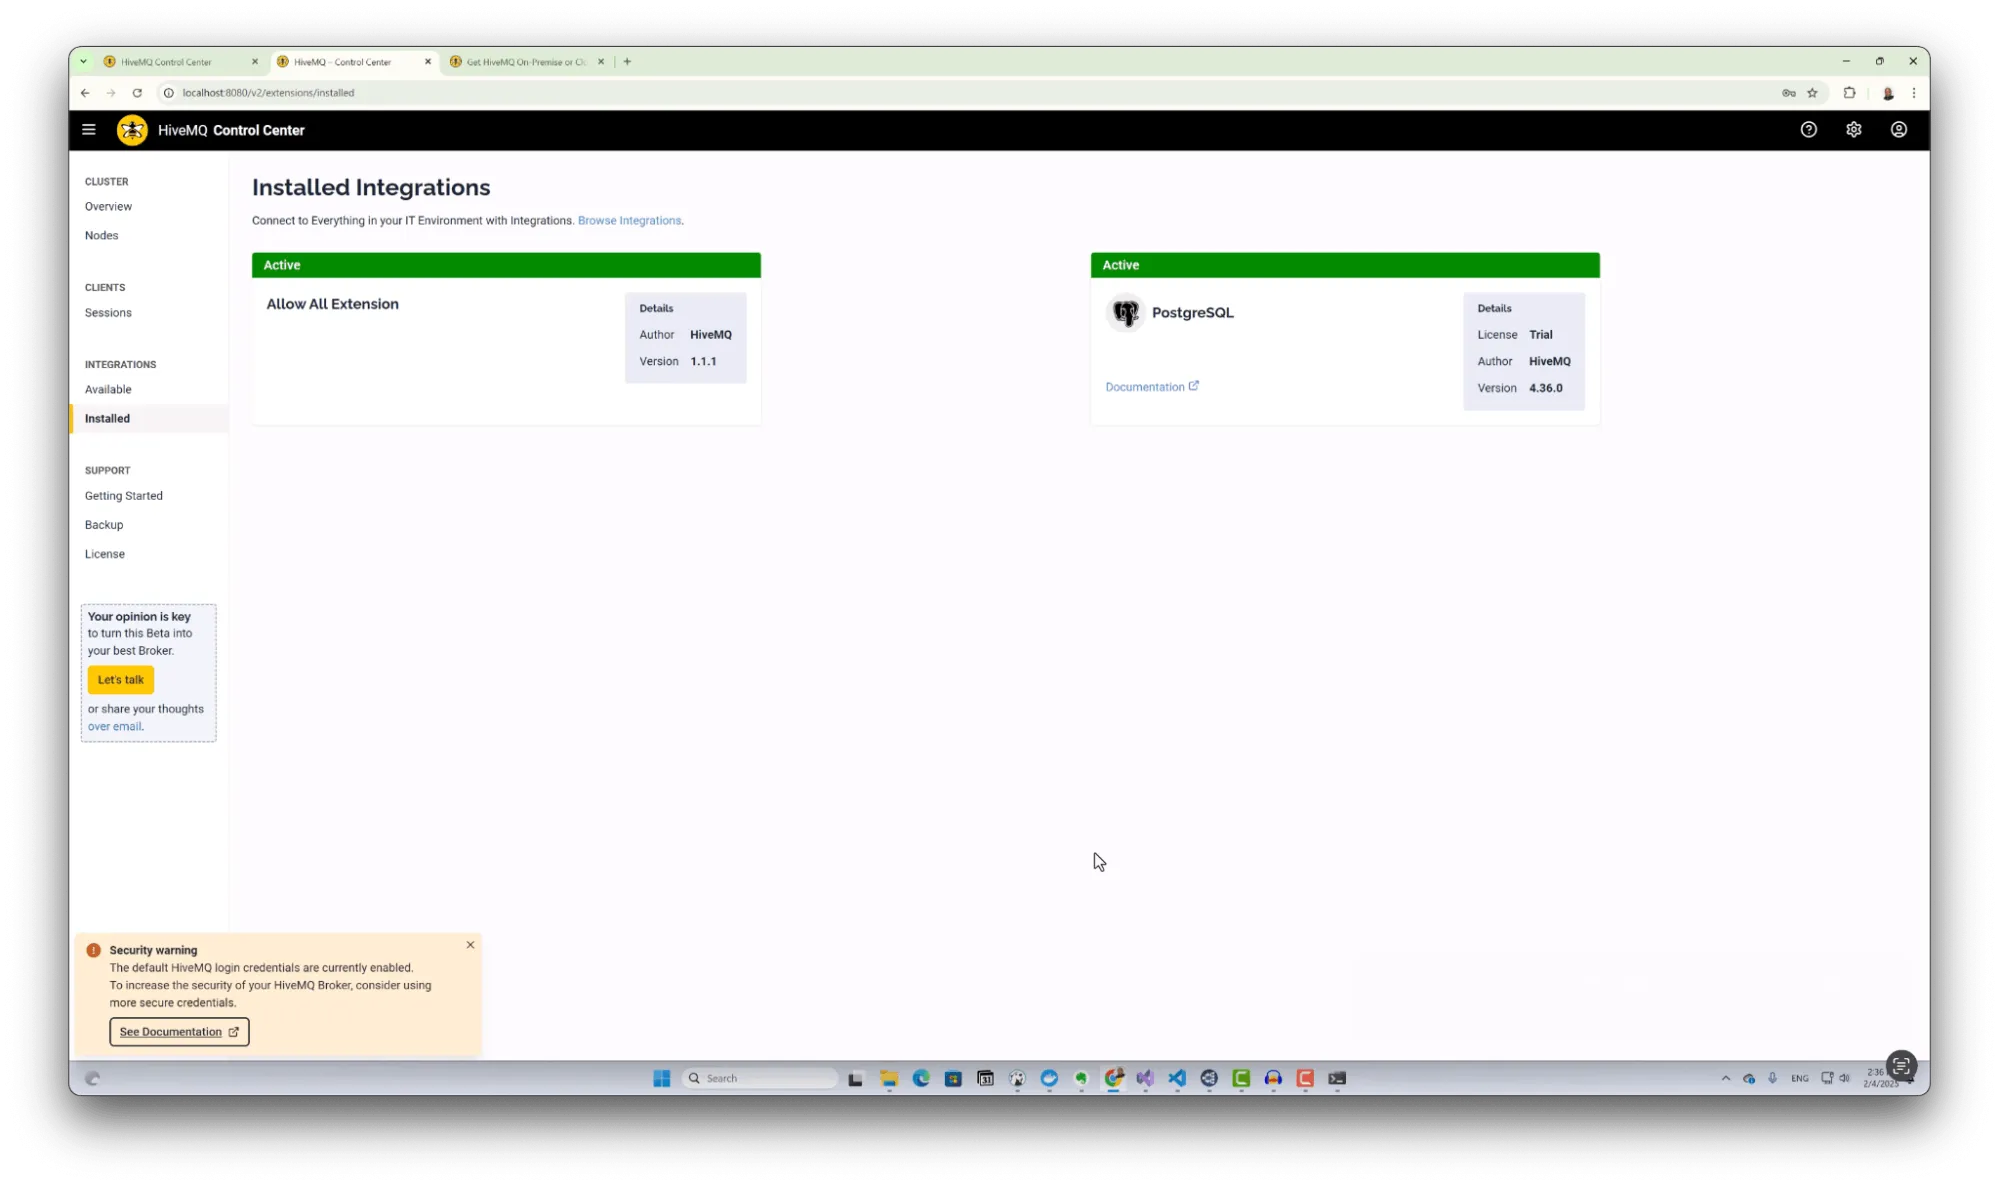The height and width of the screenshot is (1187, 1999).
Task: Open Visual Studio Code from taskbar
Action: [1177, 1078]
